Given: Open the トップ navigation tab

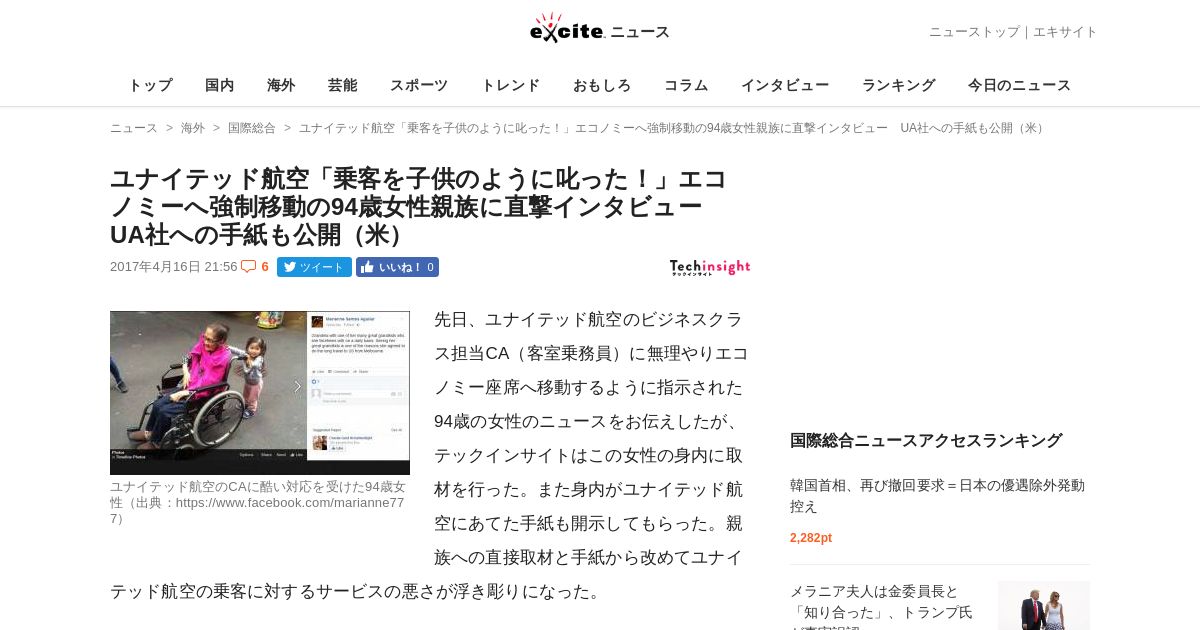Looking at the screenshot, I should pos(150,85).
